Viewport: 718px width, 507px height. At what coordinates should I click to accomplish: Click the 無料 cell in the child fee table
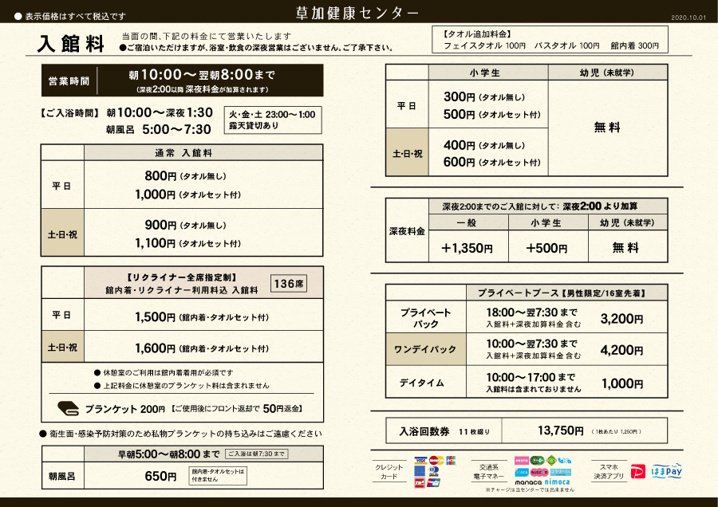point(607,127)
